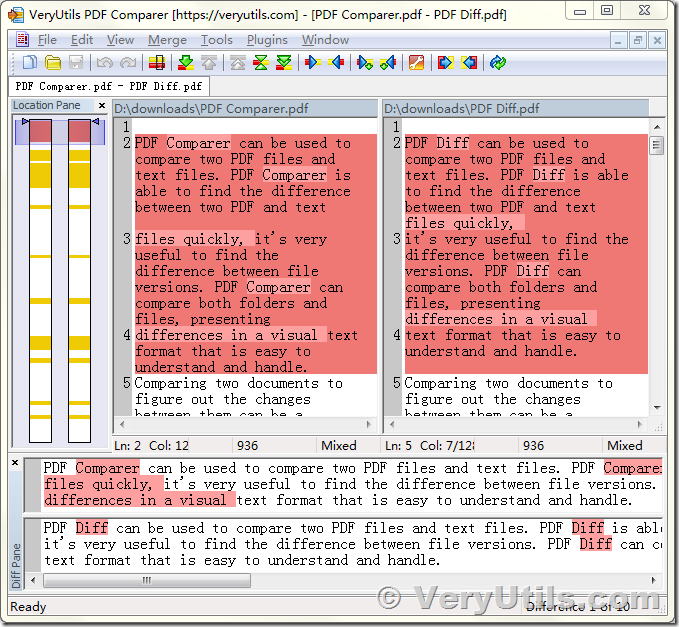Screen dimensions: 679x627
Task: Click the Save floppy disk icon
Action: point(76,63)
